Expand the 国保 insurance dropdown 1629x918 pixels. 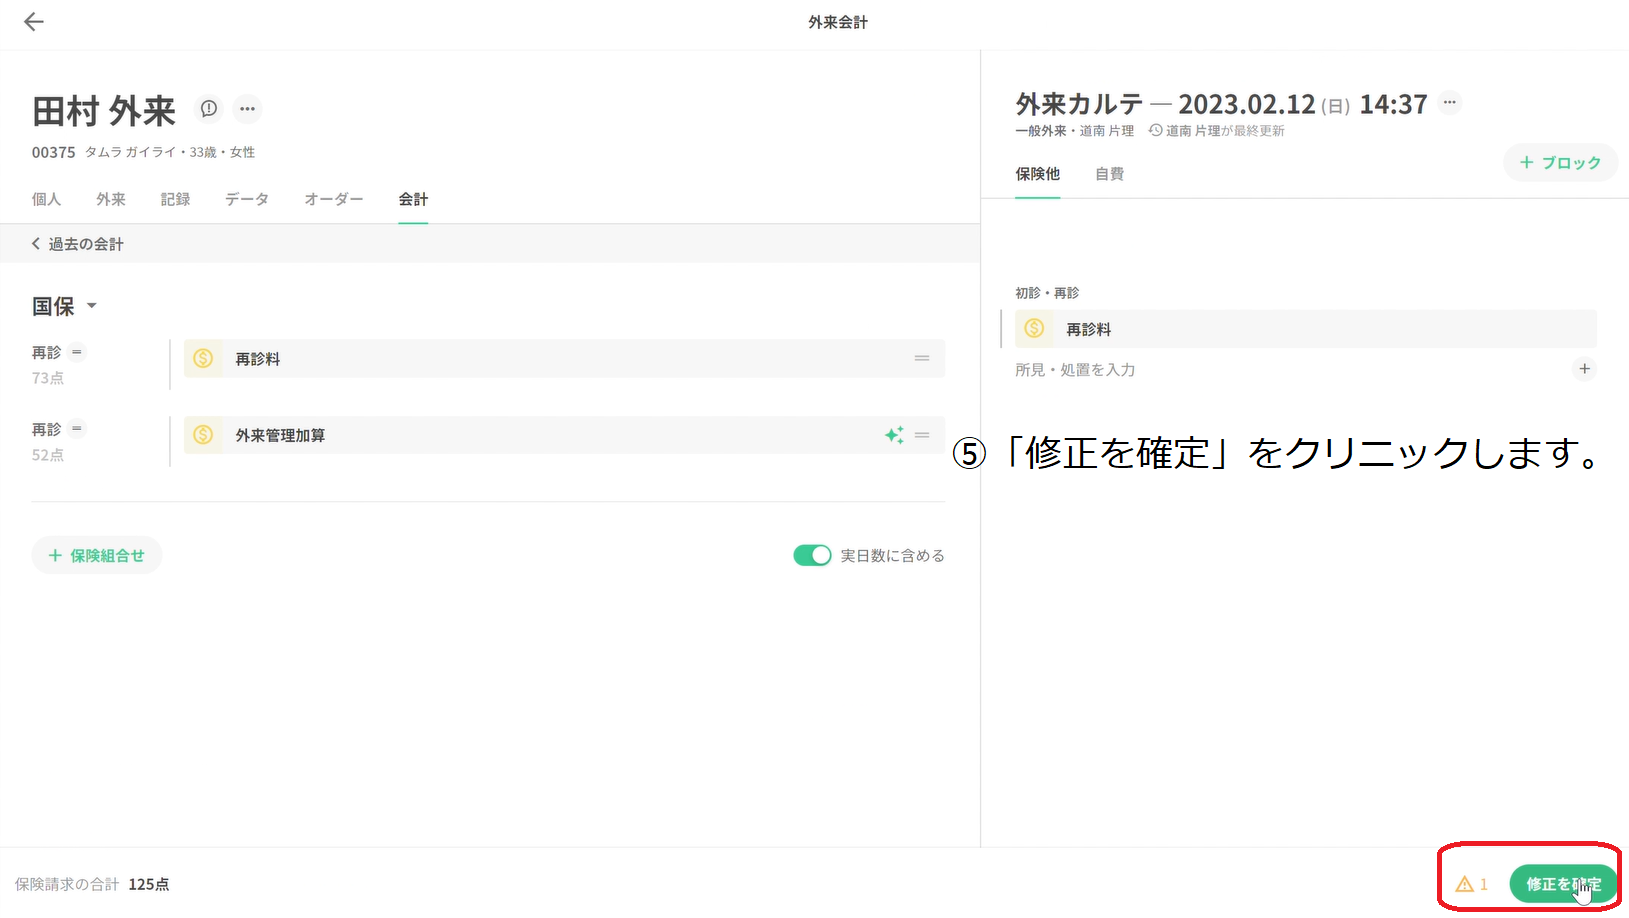click(x=64, y=306)
